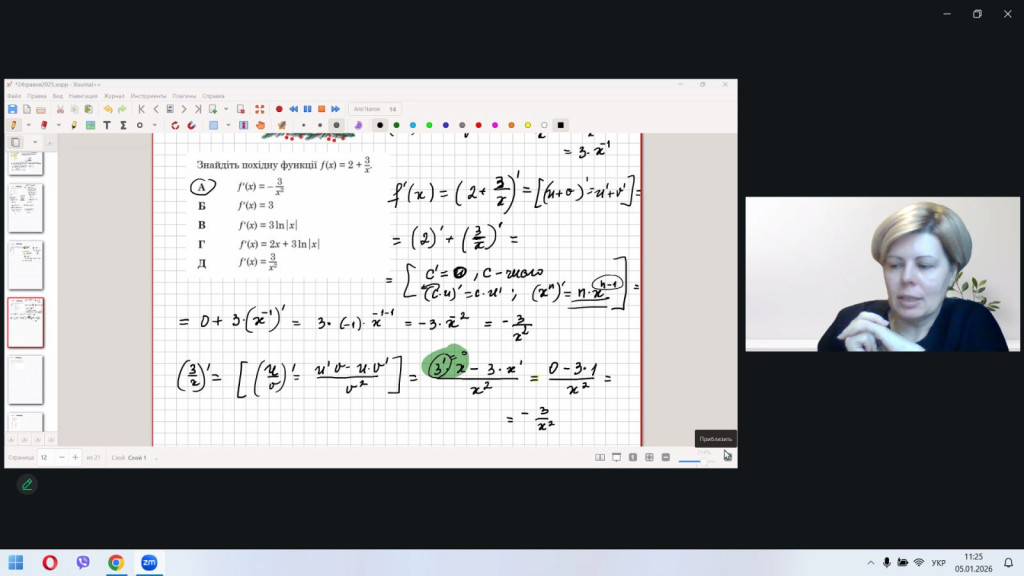The height and width of the screenshot is (576, 1024).
Task: Toggle the thick pen size dot
Action: 336,125
